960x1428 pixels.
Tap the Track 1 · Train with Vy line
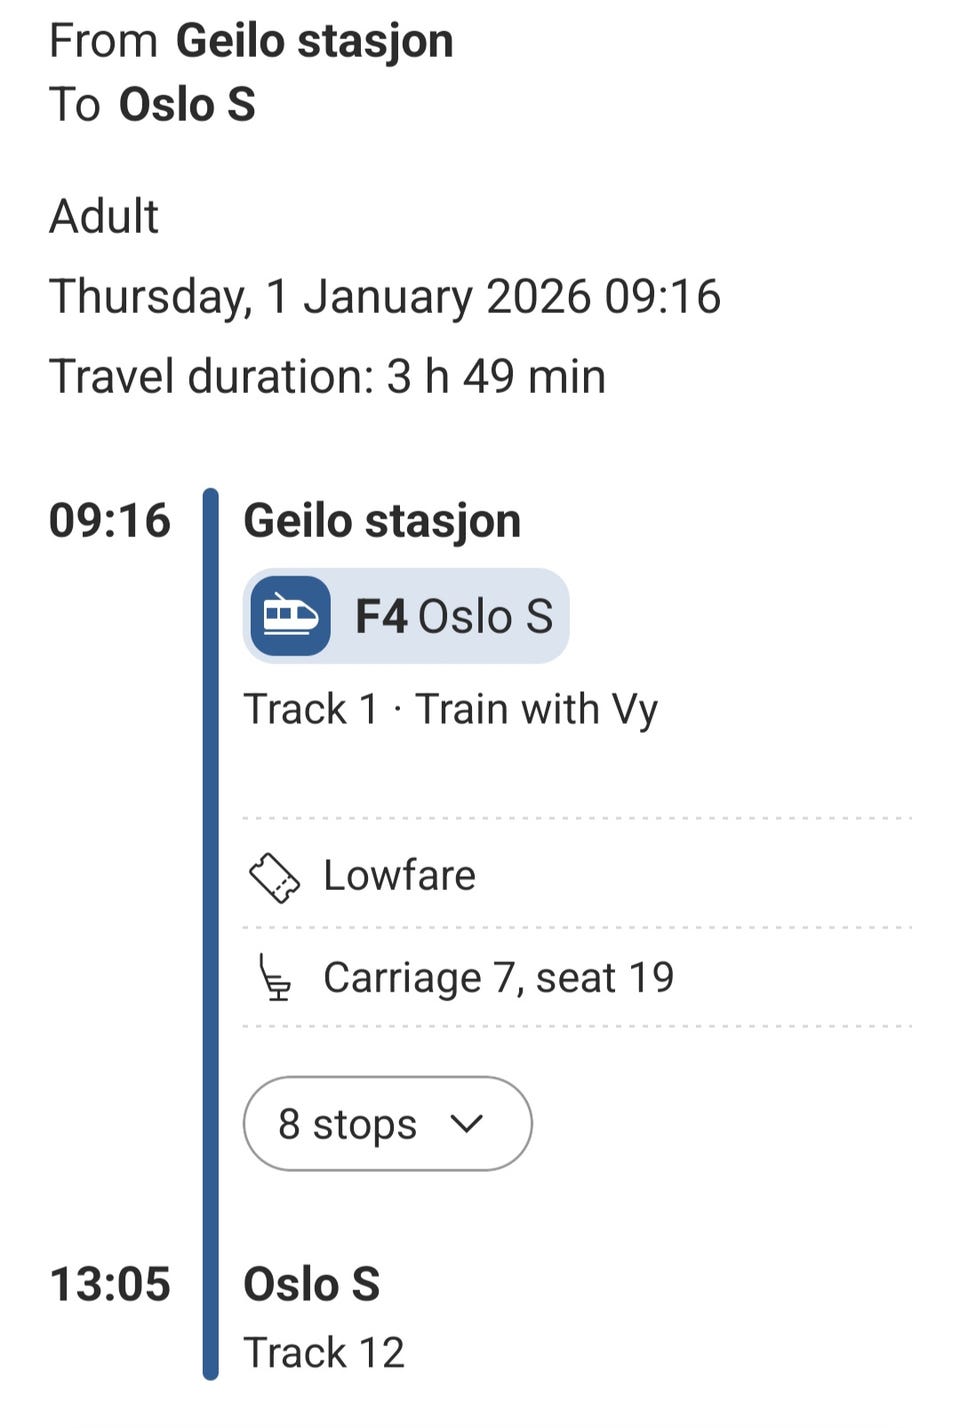point(450,709)
